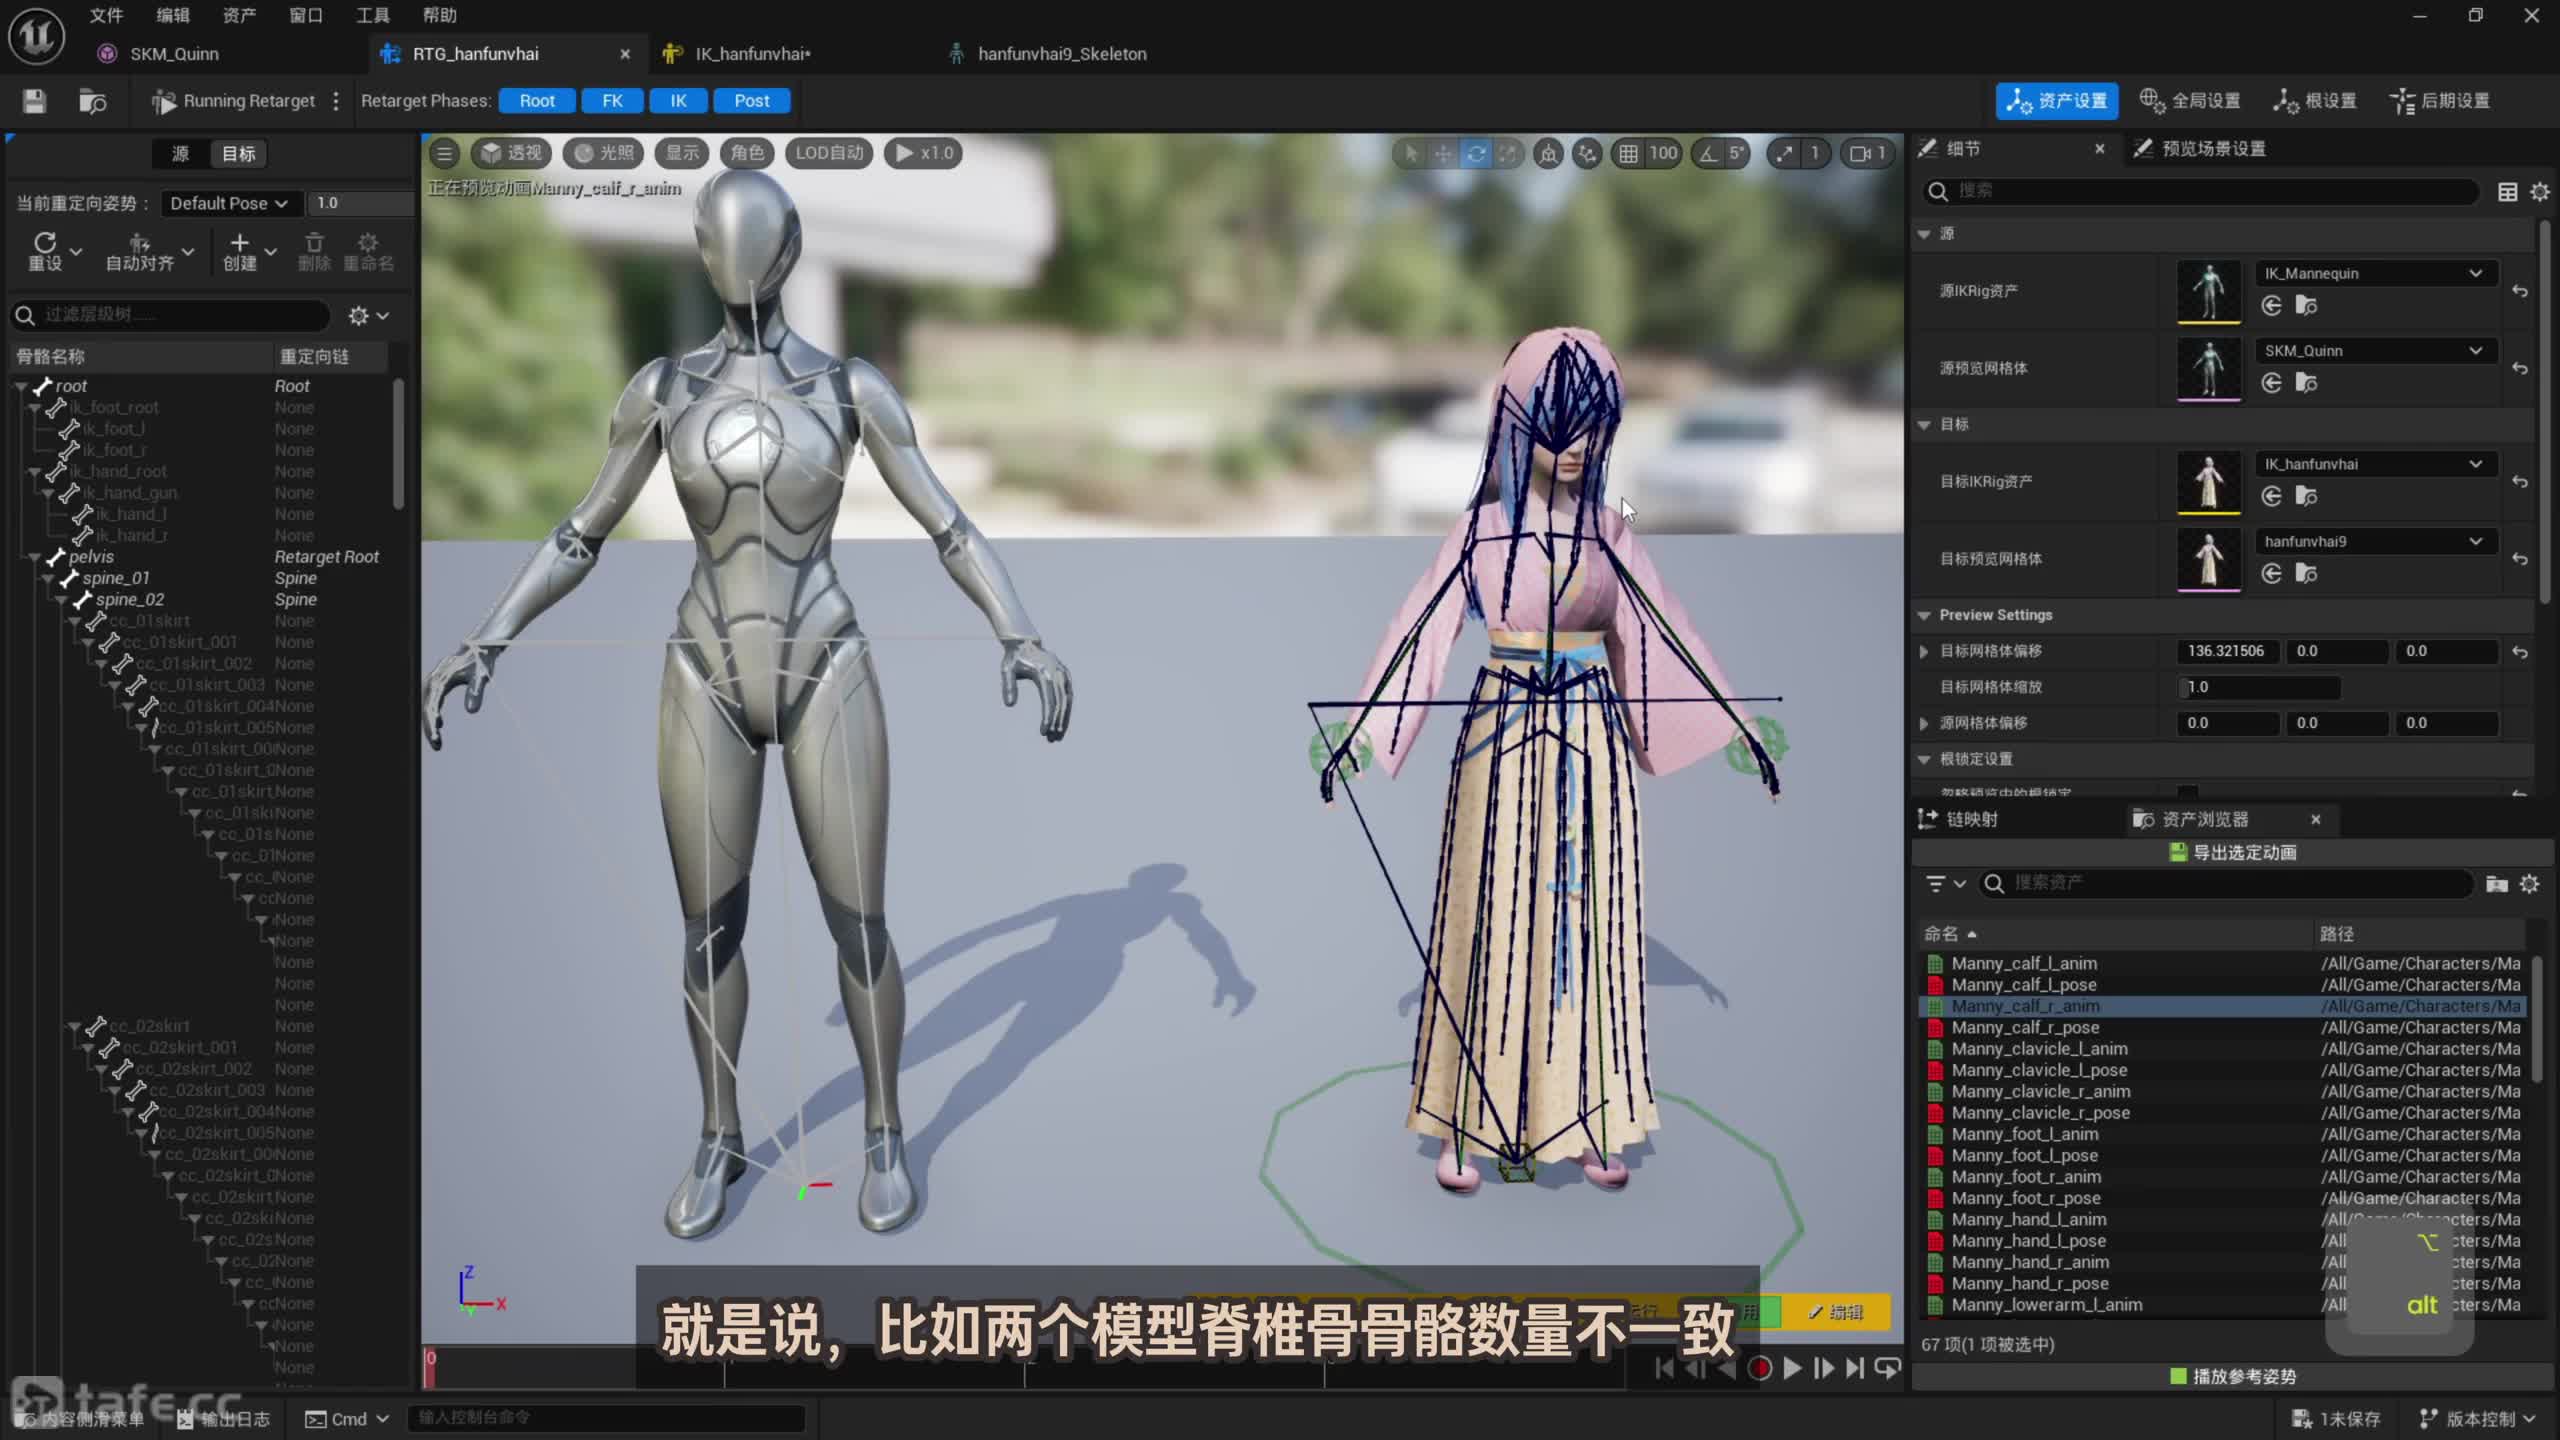This screenshot has width=2560, height=1440.
Task: Open the IK_Mannequin source rig dropdown
Action: click(2372, 273)
